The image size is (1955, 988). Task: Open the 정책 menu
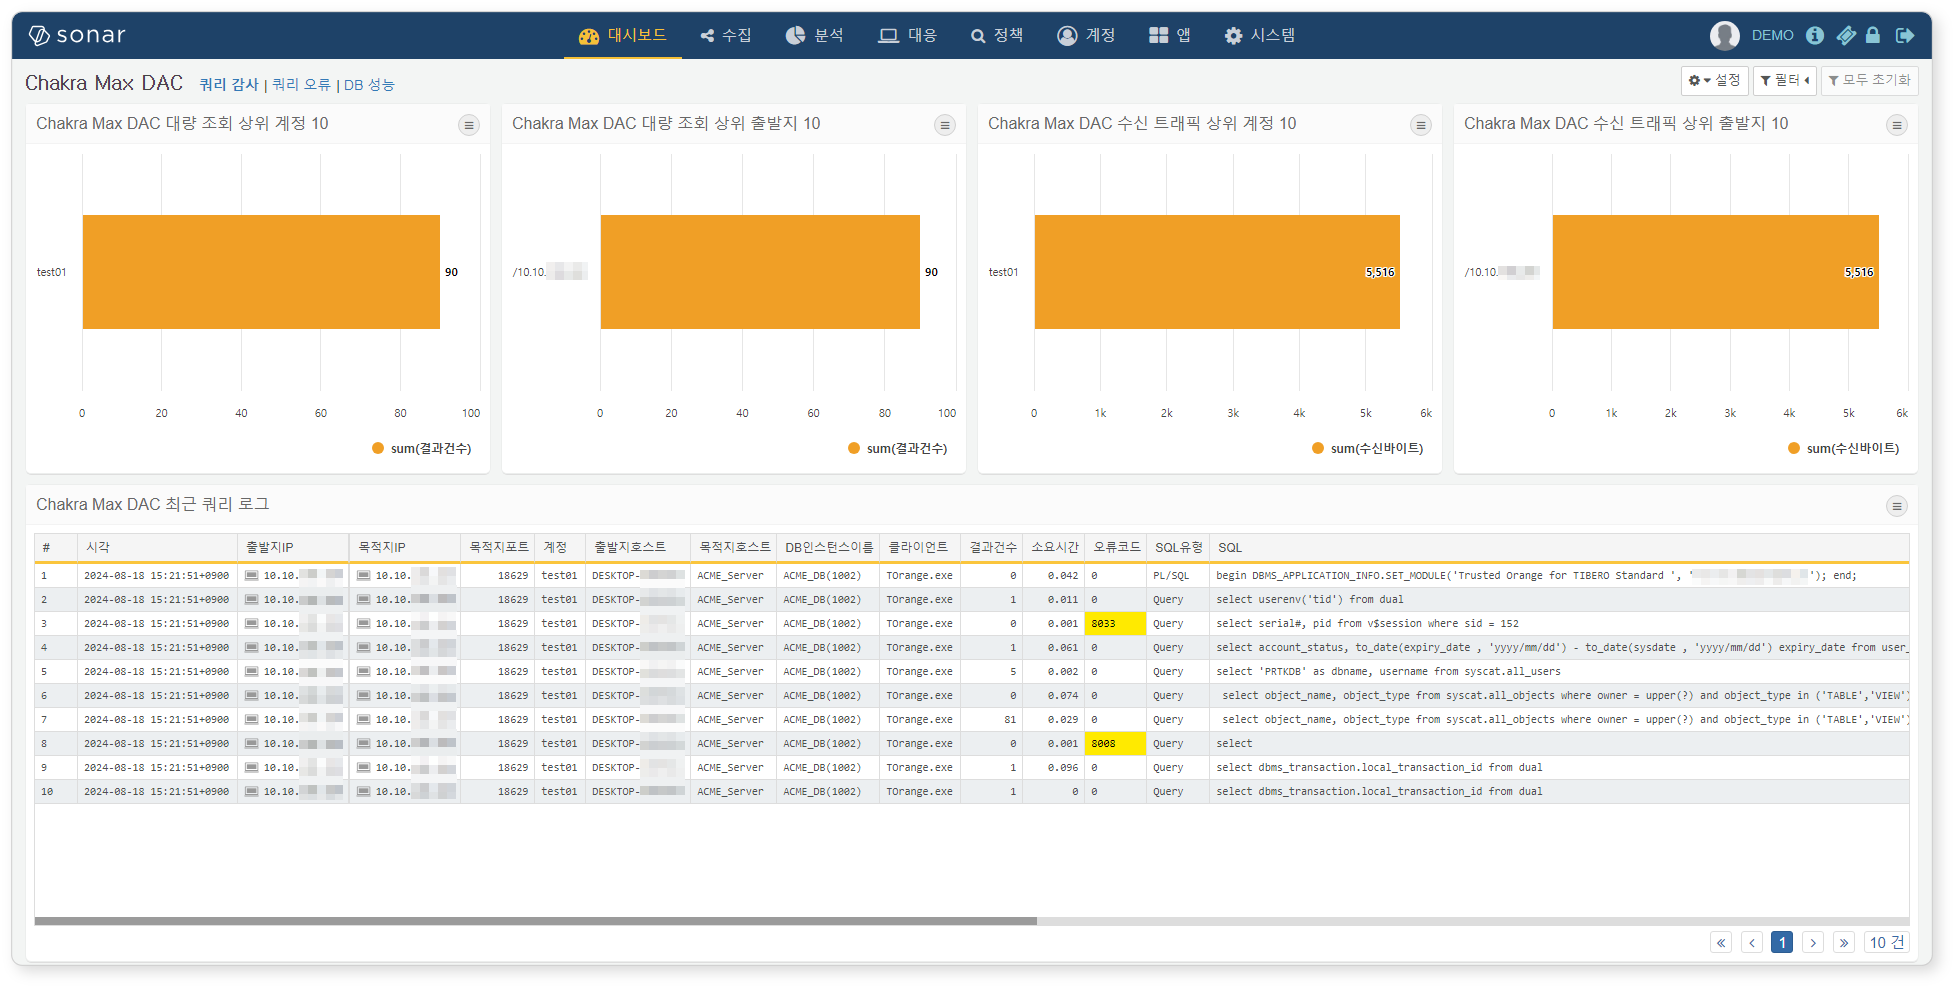click(997, 35)
